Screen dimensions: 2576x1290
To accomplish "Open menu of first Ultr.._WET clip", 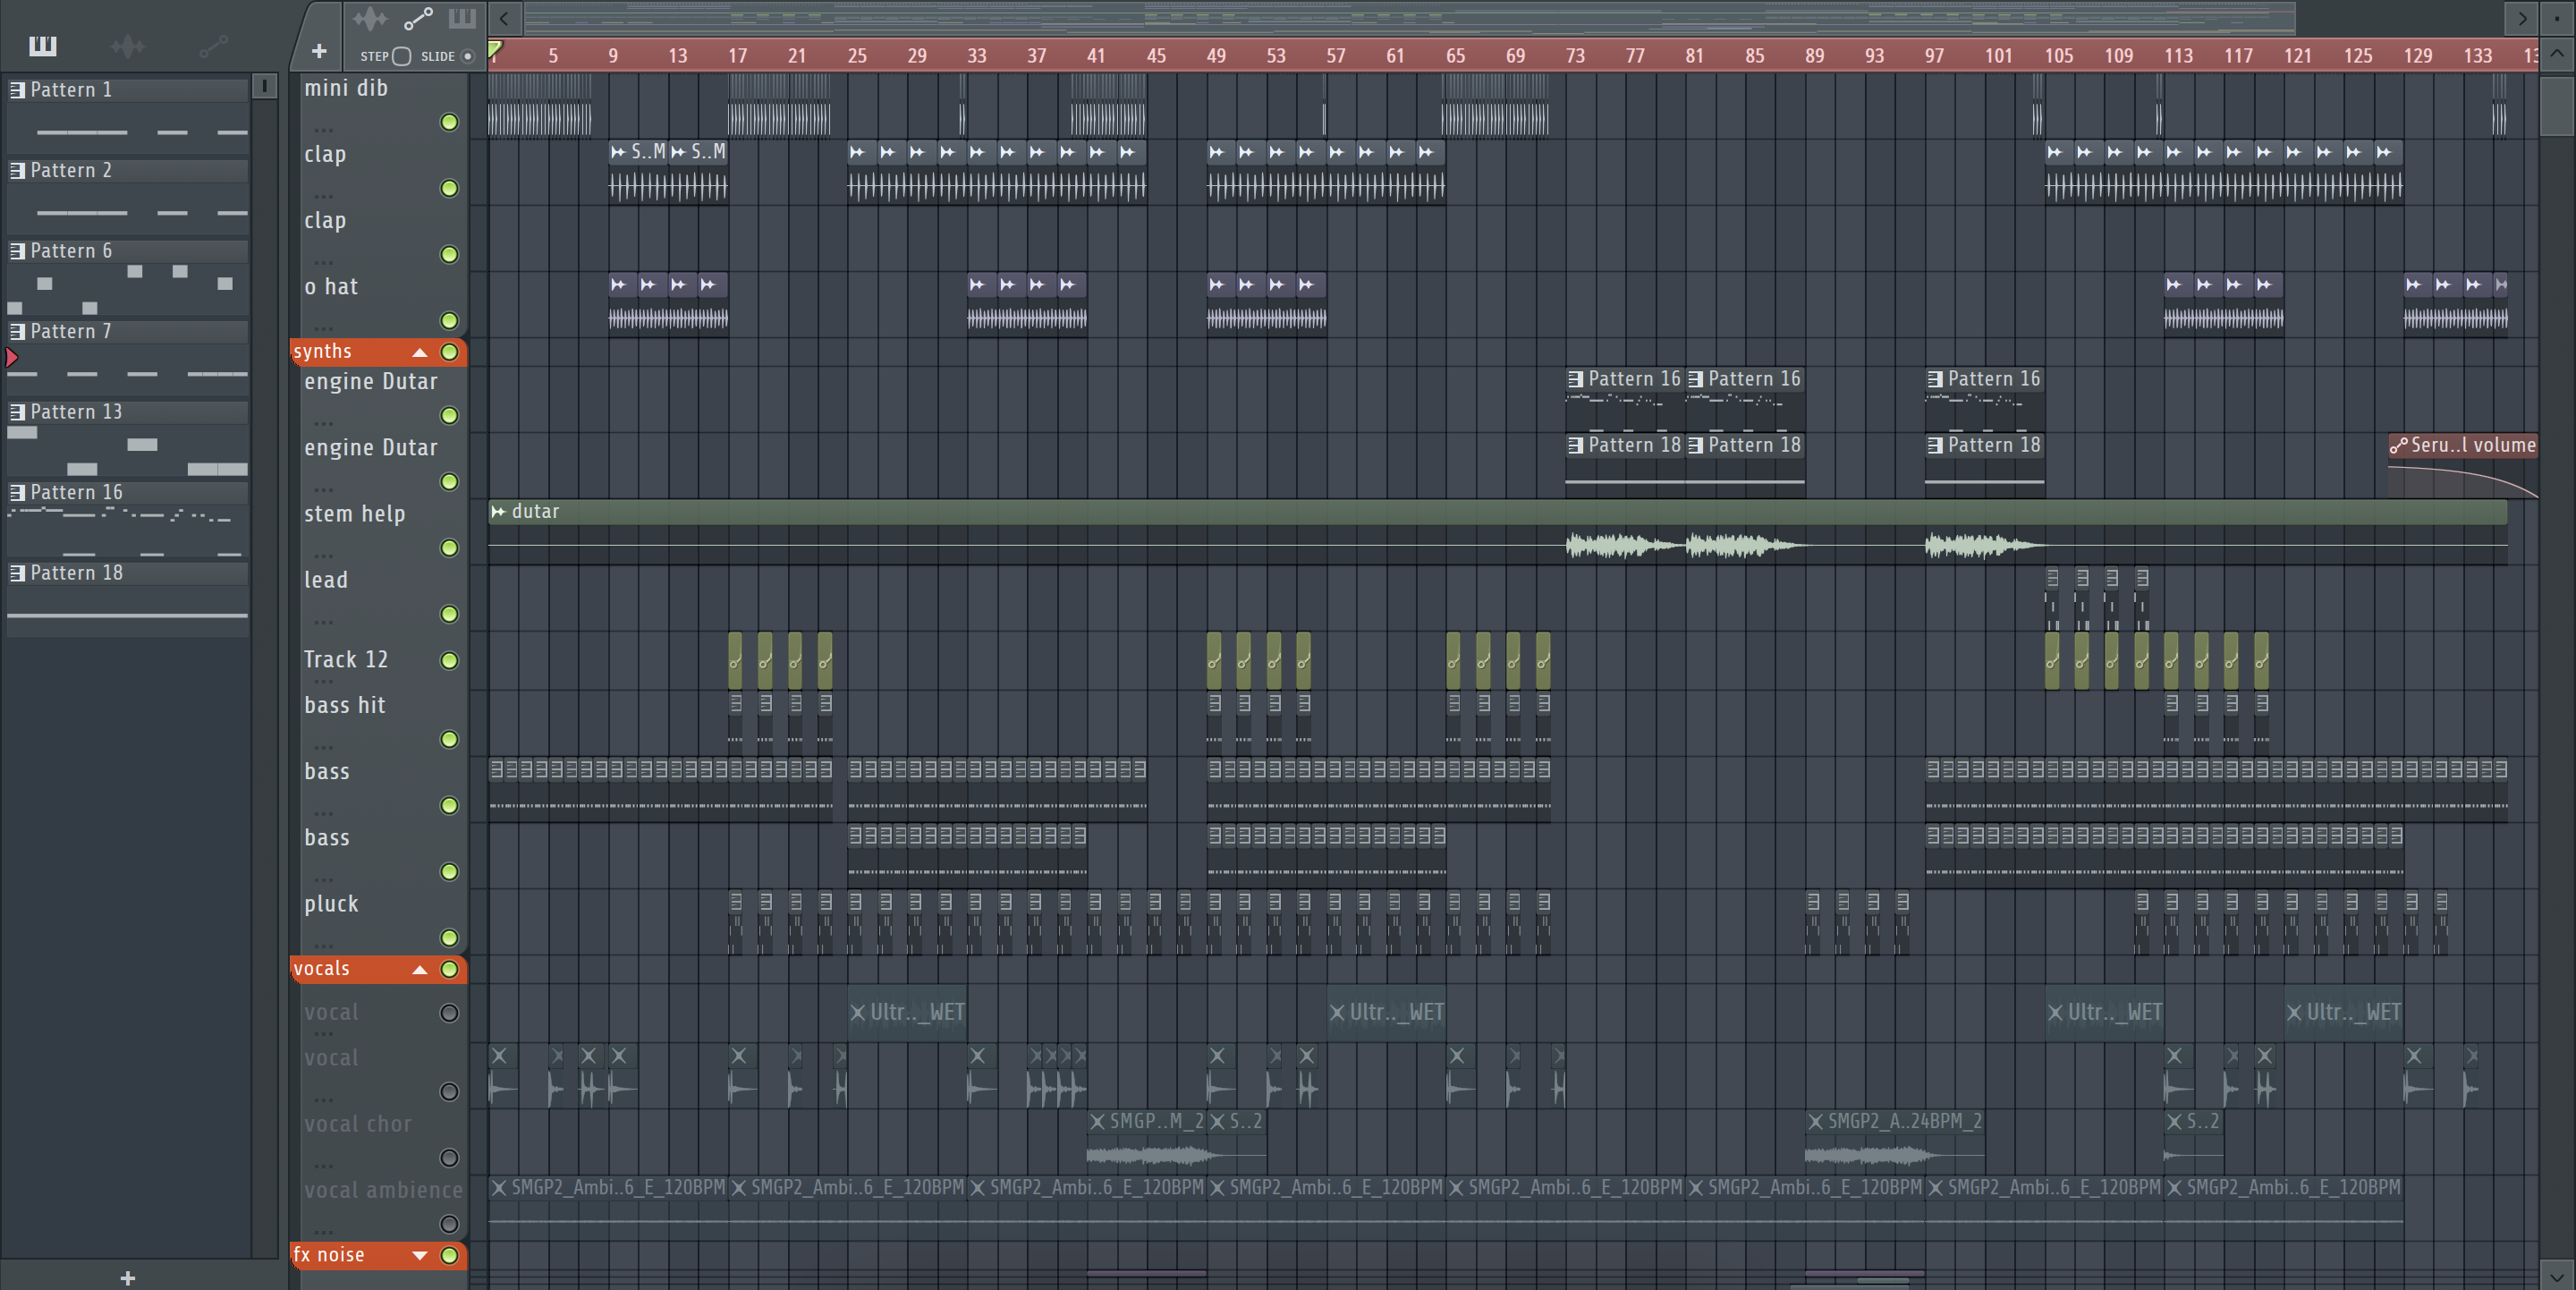I will pos(858,1012).
